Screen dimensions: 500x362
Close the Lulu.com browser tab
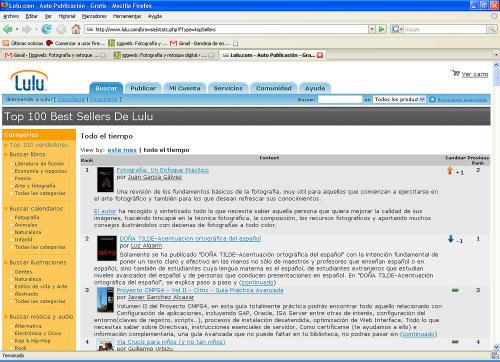320,55
